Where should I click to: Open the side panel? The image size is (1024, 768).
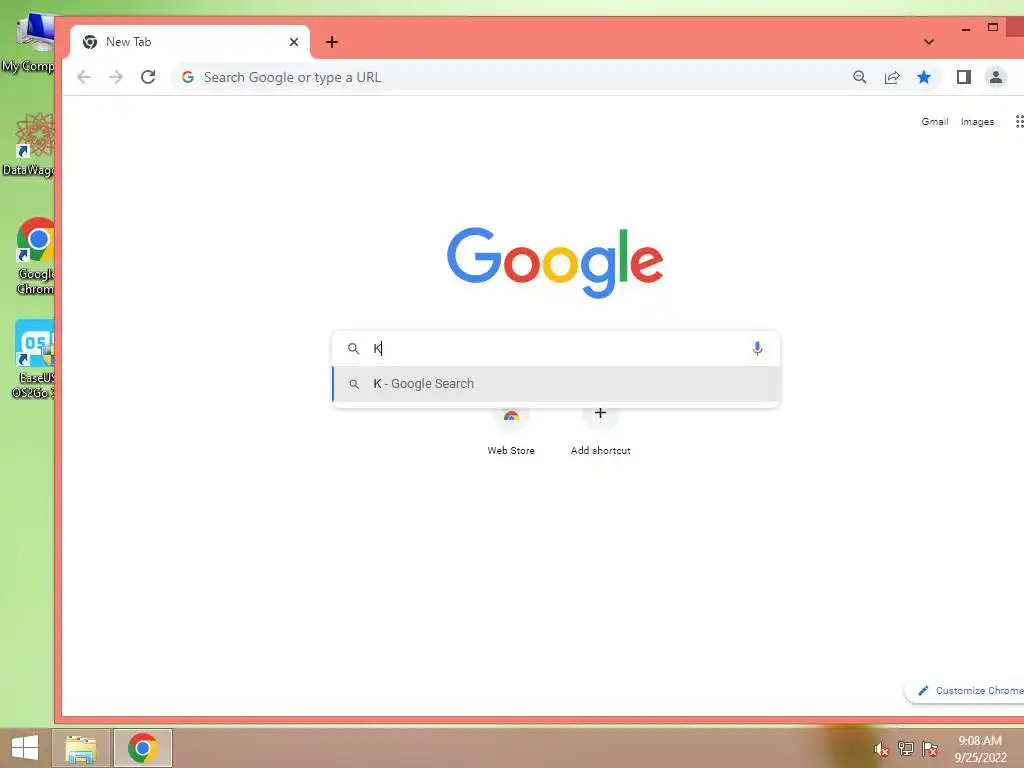click(963, 77)
